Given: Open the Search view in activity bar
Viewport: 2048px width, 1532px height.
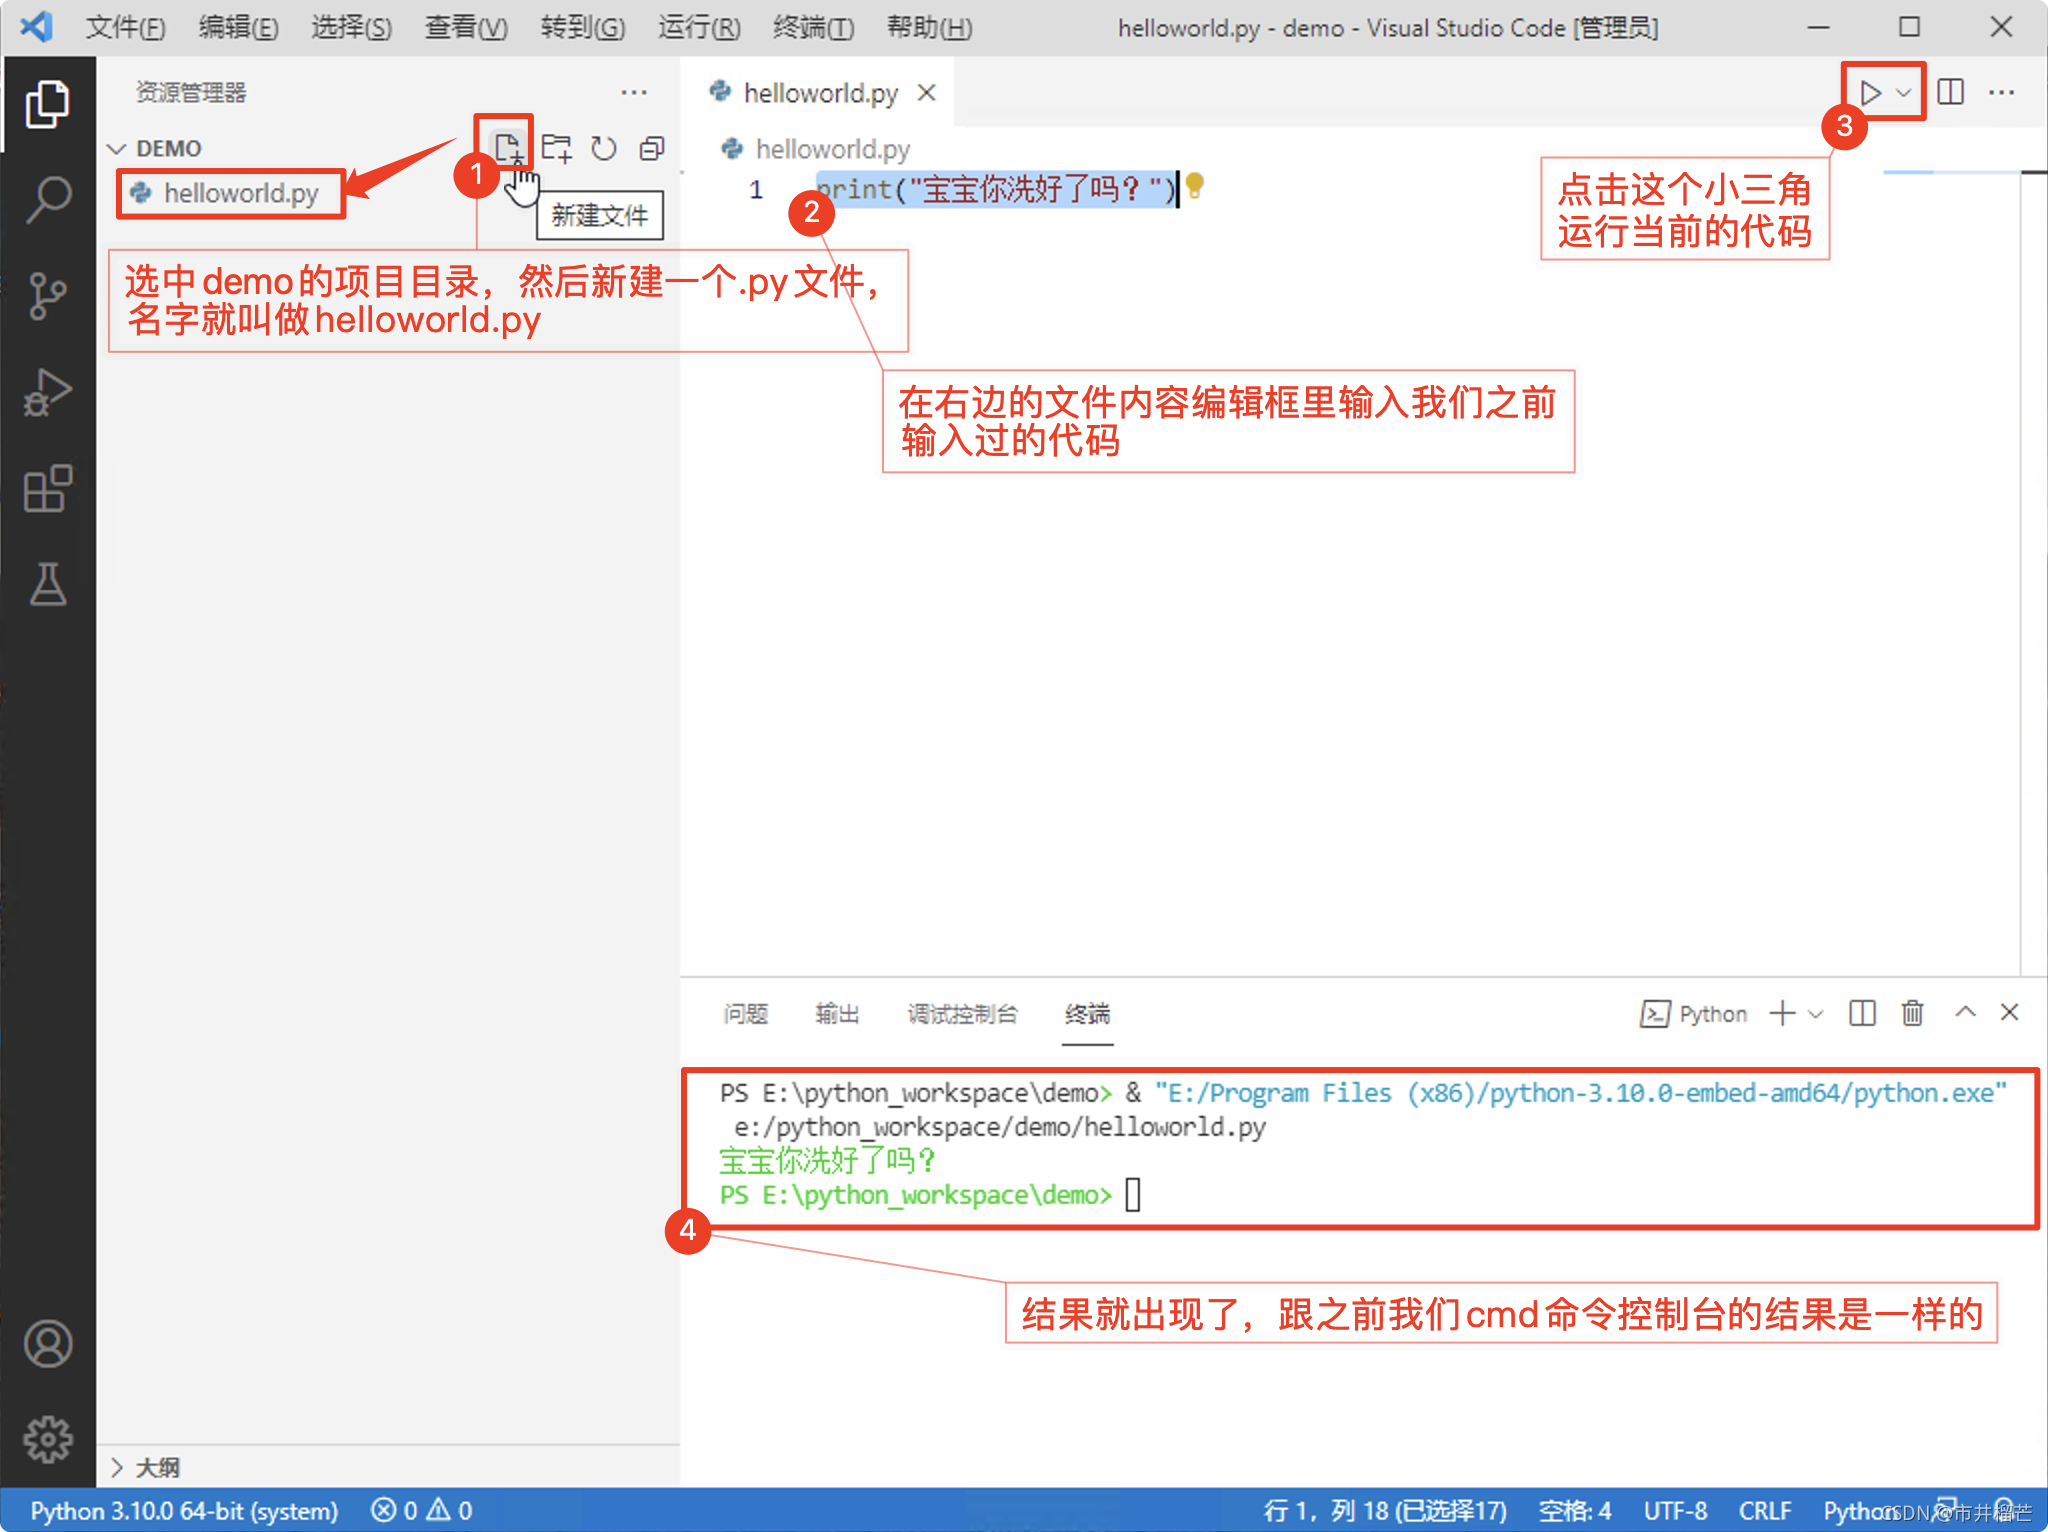Looking at the screenshot, I should tap(47, 199).
